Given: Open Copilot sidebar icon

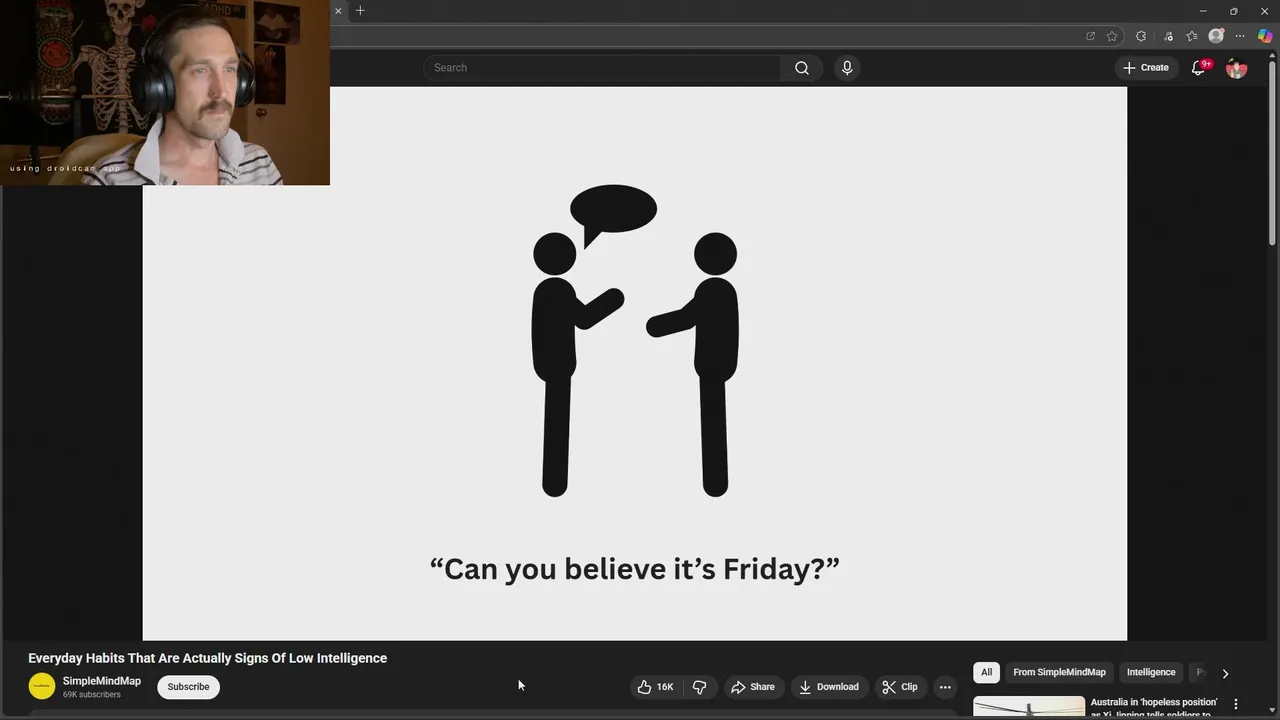Looking at the screenshot, I should (x=1265, y=36).
